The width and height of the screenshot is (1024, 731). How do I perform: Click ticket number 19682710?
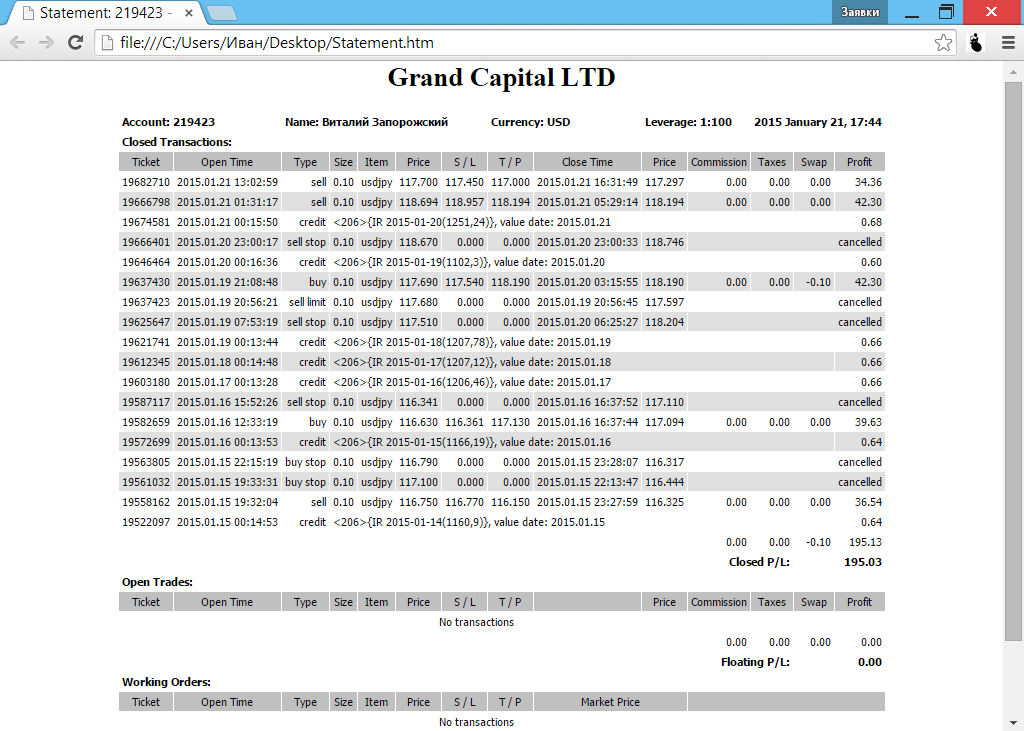tap(146, 182)
